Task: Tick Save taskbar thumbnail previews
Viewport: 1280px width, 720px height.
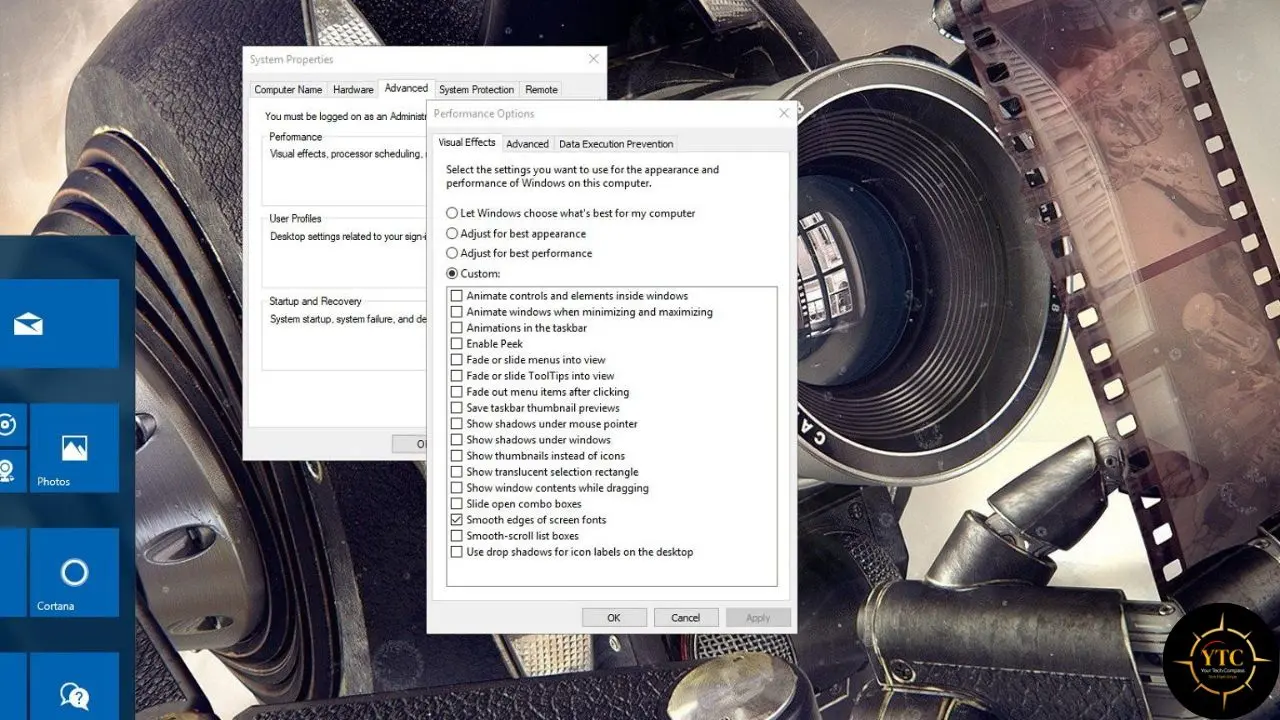Action: click(457, 408)
